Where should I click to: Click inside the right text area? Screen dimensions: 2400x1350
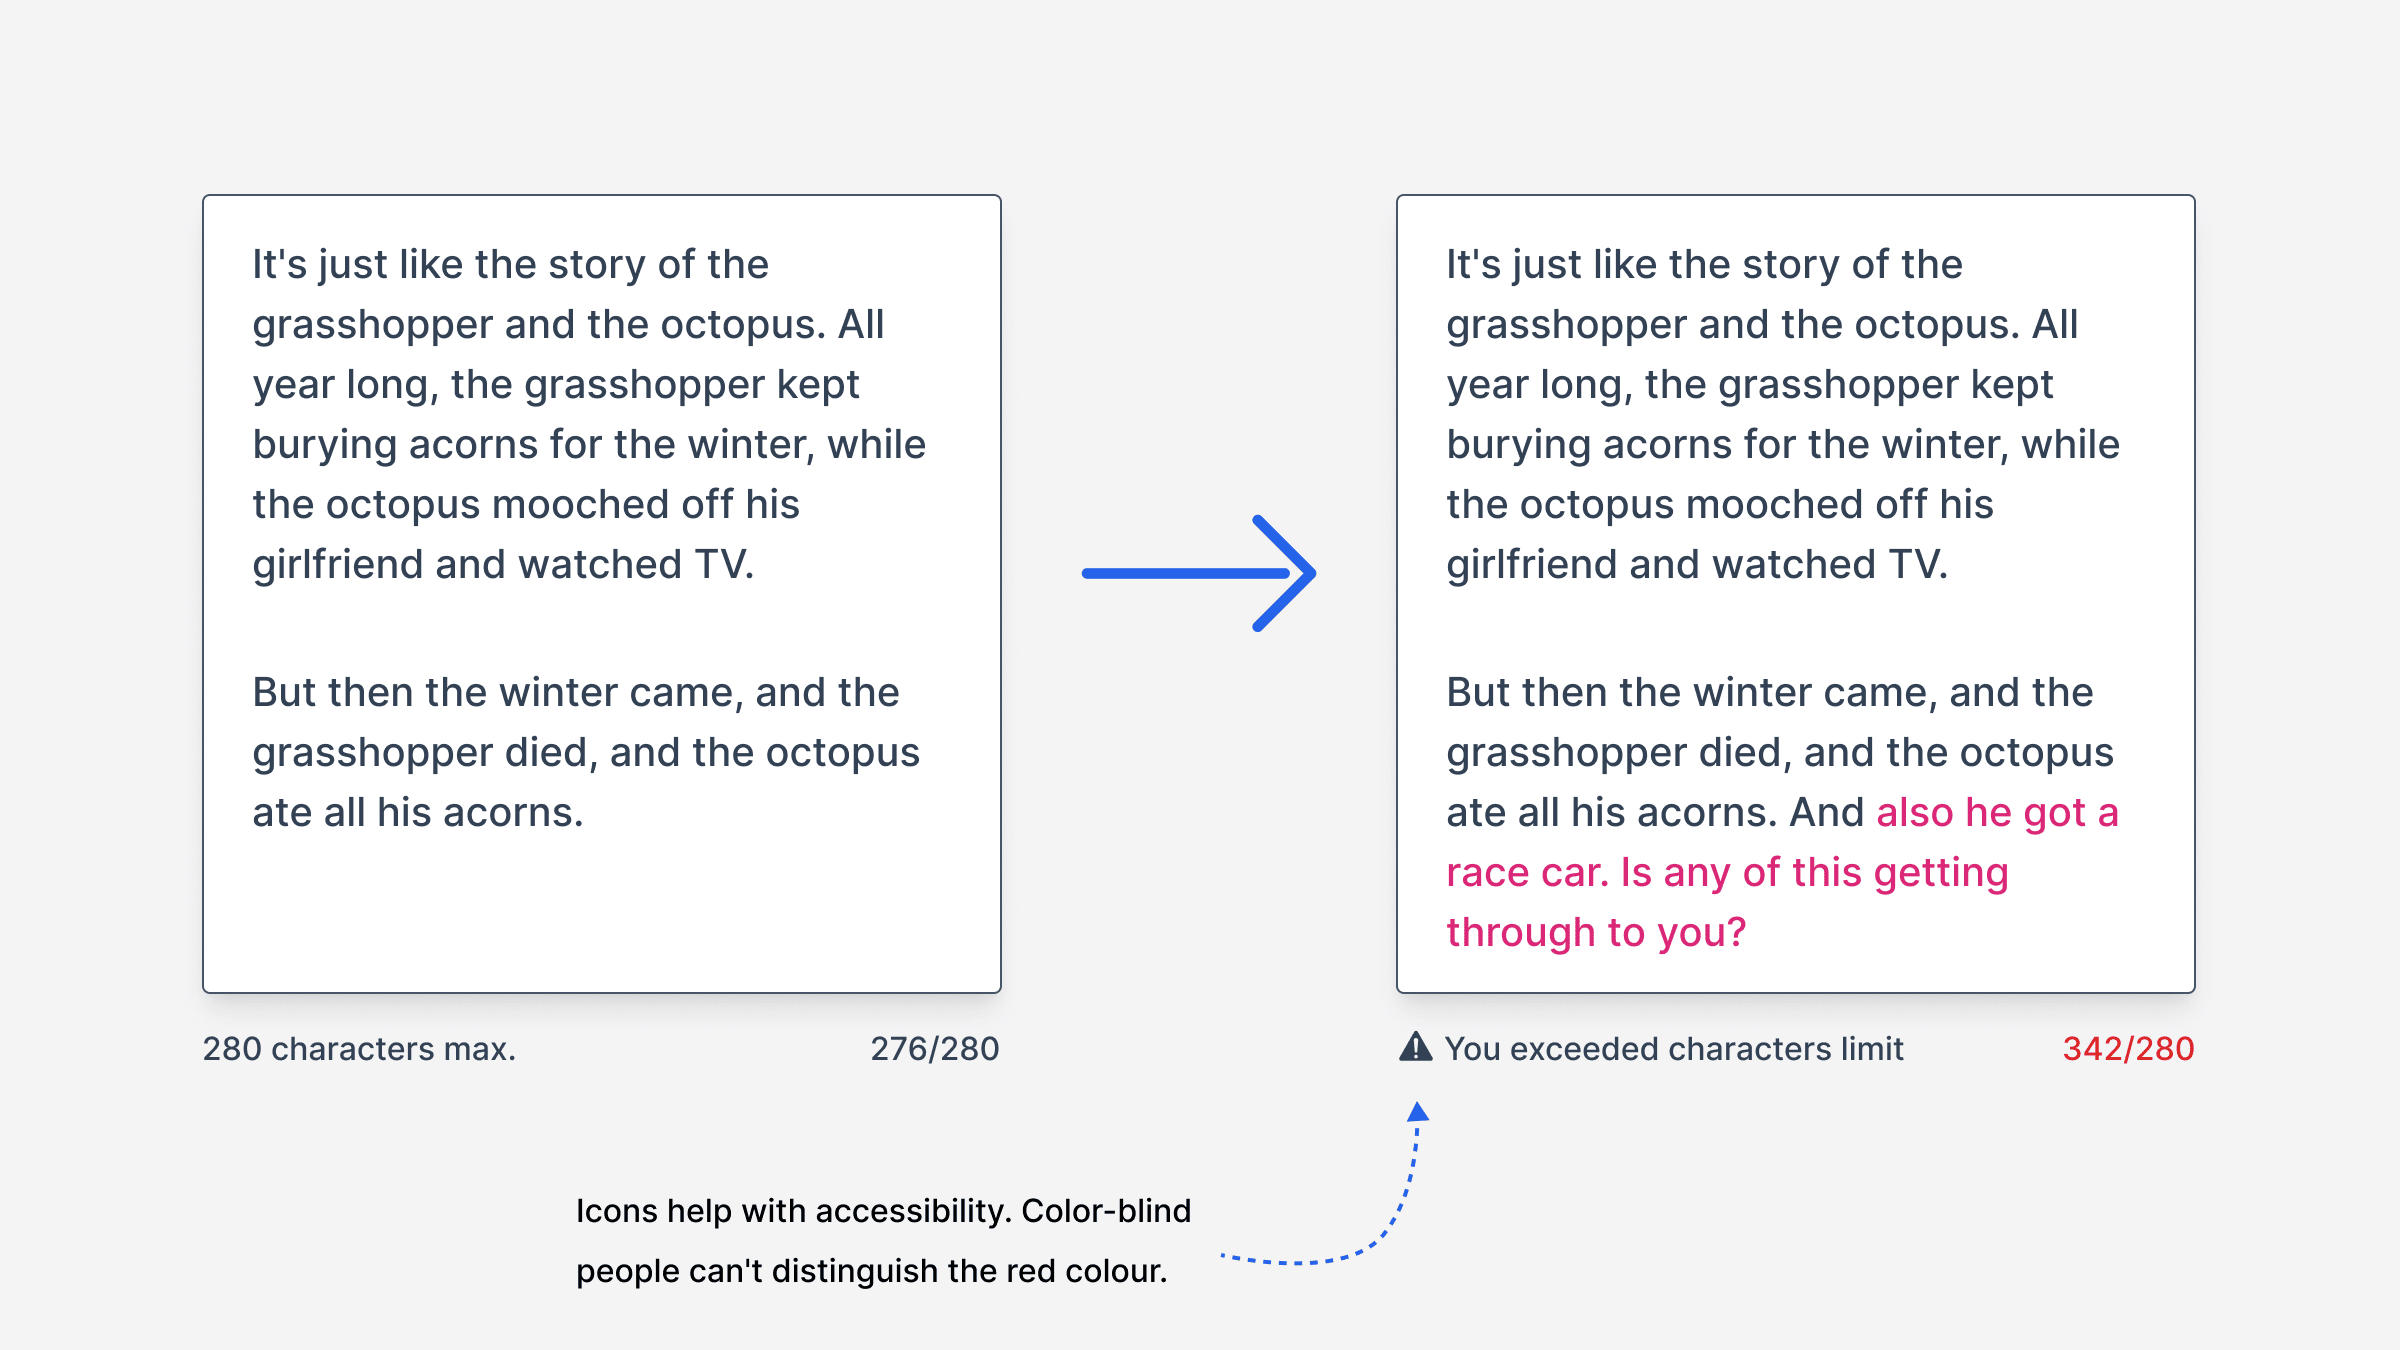click(1796, 594)
